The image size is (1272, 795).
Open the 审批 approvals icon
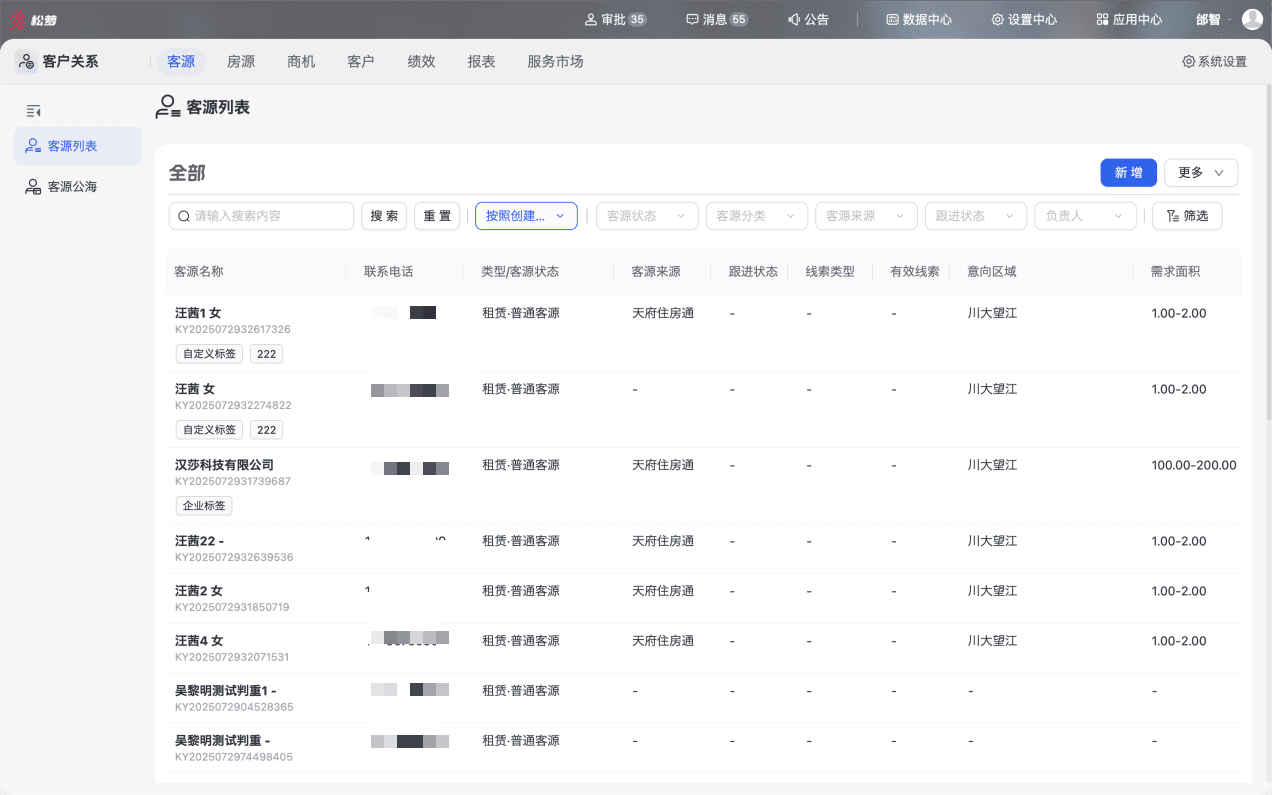click(591, 19)
